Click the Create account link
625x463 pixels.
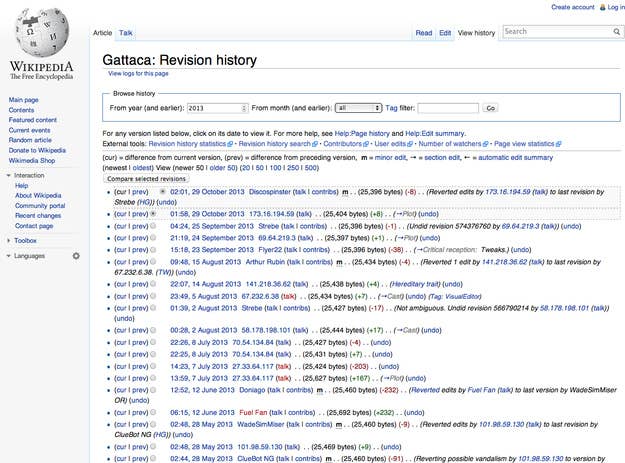tap(573, 7)
